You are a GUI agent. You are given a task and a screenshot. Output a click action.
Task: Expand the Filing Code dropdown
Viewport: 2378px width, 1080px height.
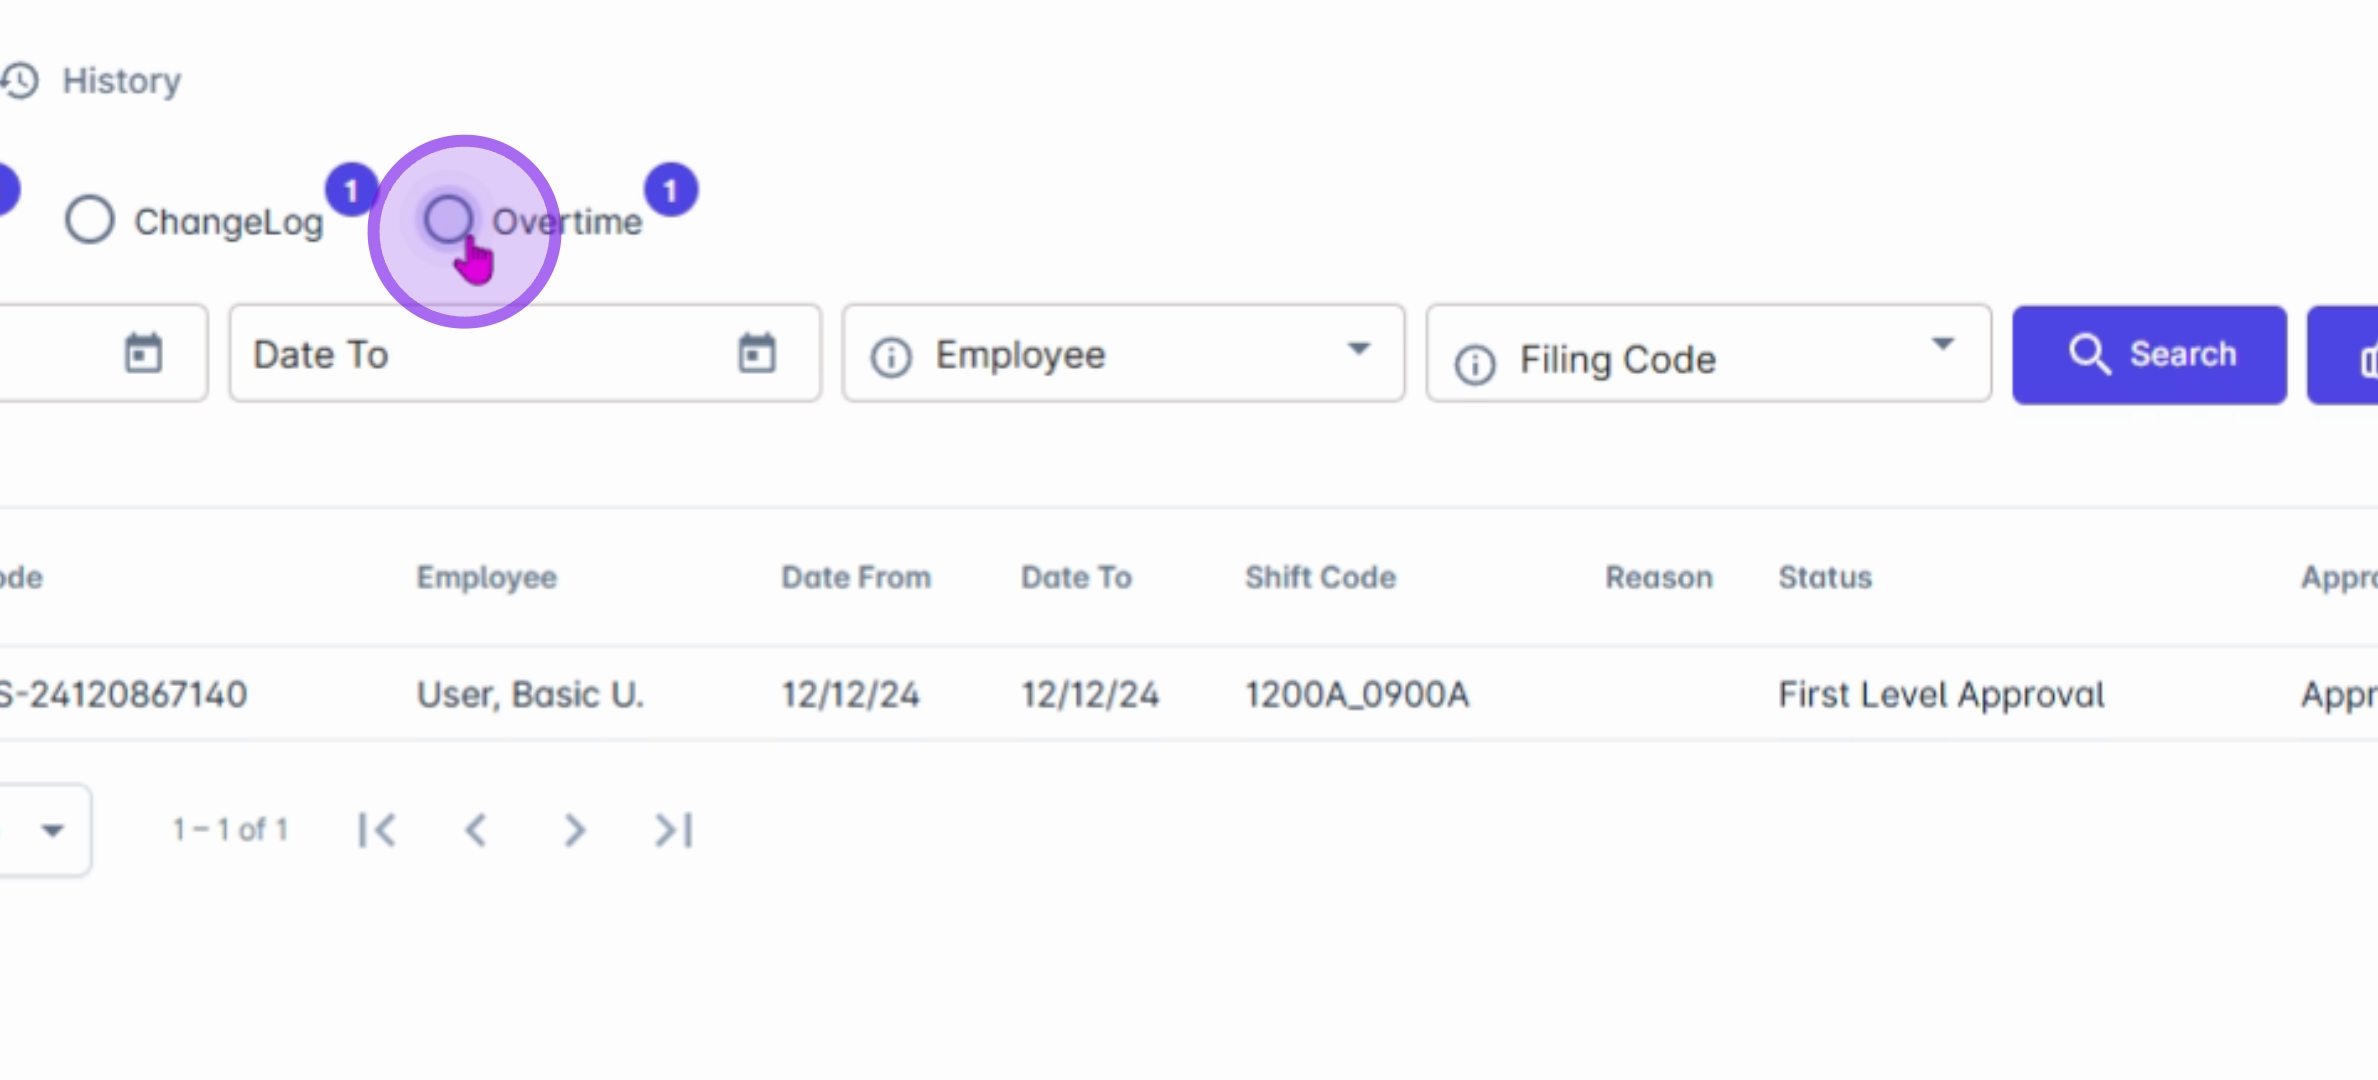tap(1942, 345)
